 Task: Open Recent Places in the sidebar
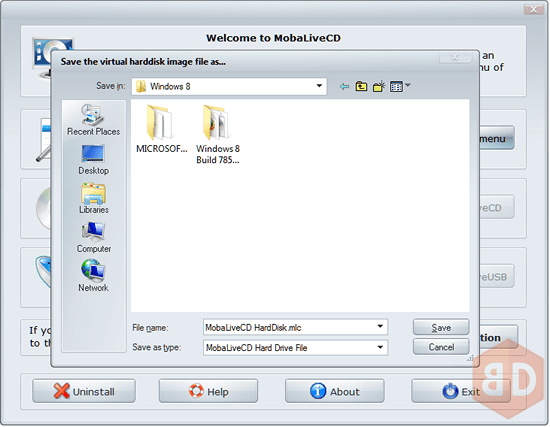pyautogui.click(x=93, y=119)
